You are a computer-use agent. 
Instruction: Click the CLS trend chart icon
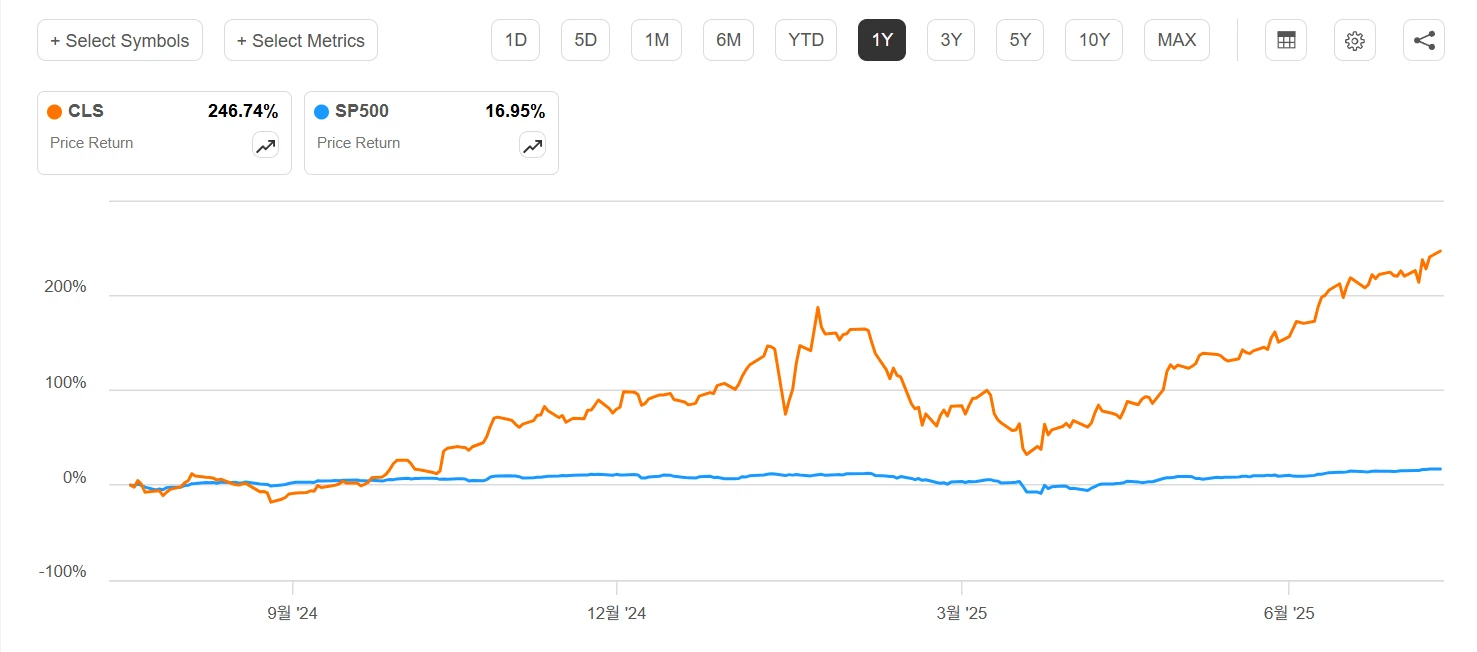[265, 146]
